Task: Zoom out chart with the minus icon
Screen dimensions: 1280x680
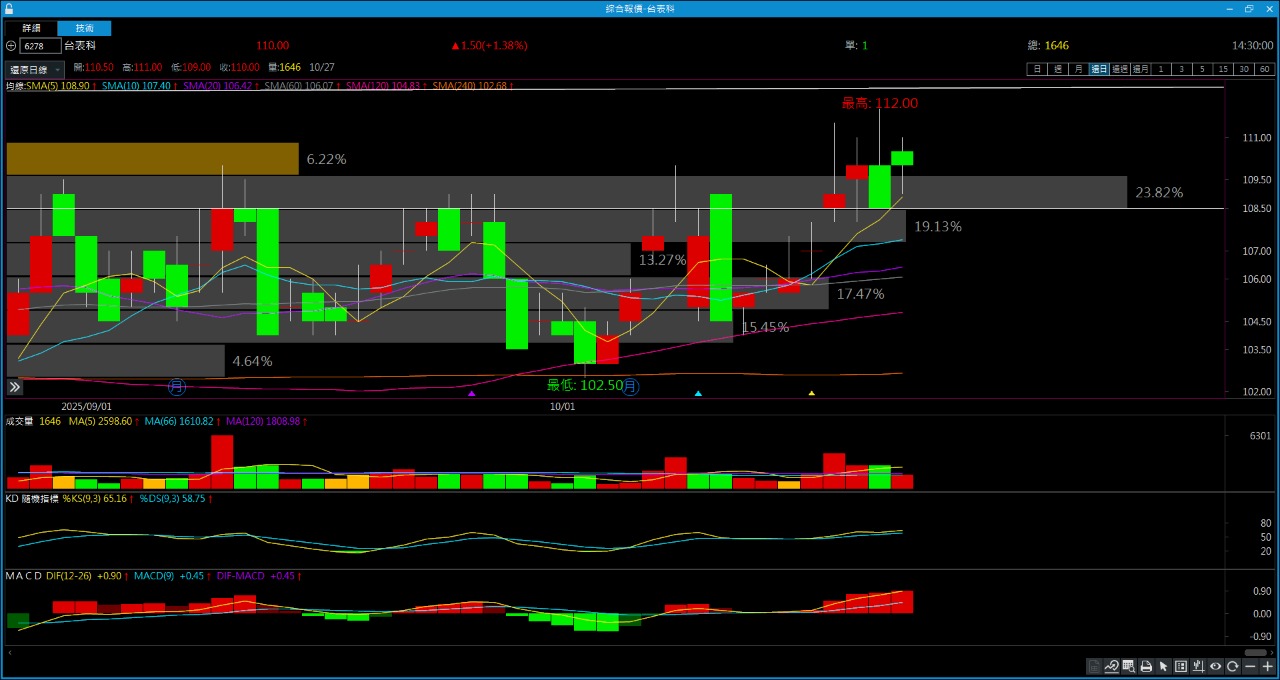Action: pyautogui.click(x=1250, y=666)
